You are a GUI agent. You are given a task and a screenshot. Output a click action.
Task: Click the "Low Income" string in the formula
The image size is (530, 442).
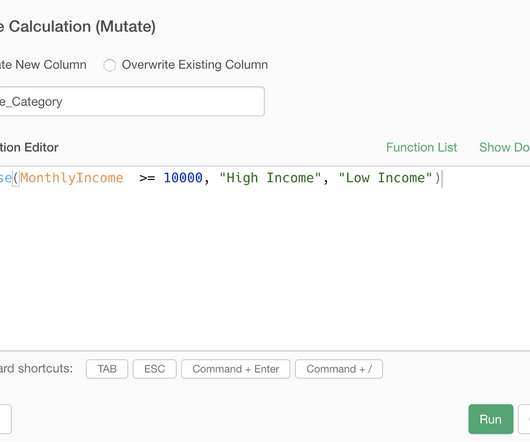385,178
